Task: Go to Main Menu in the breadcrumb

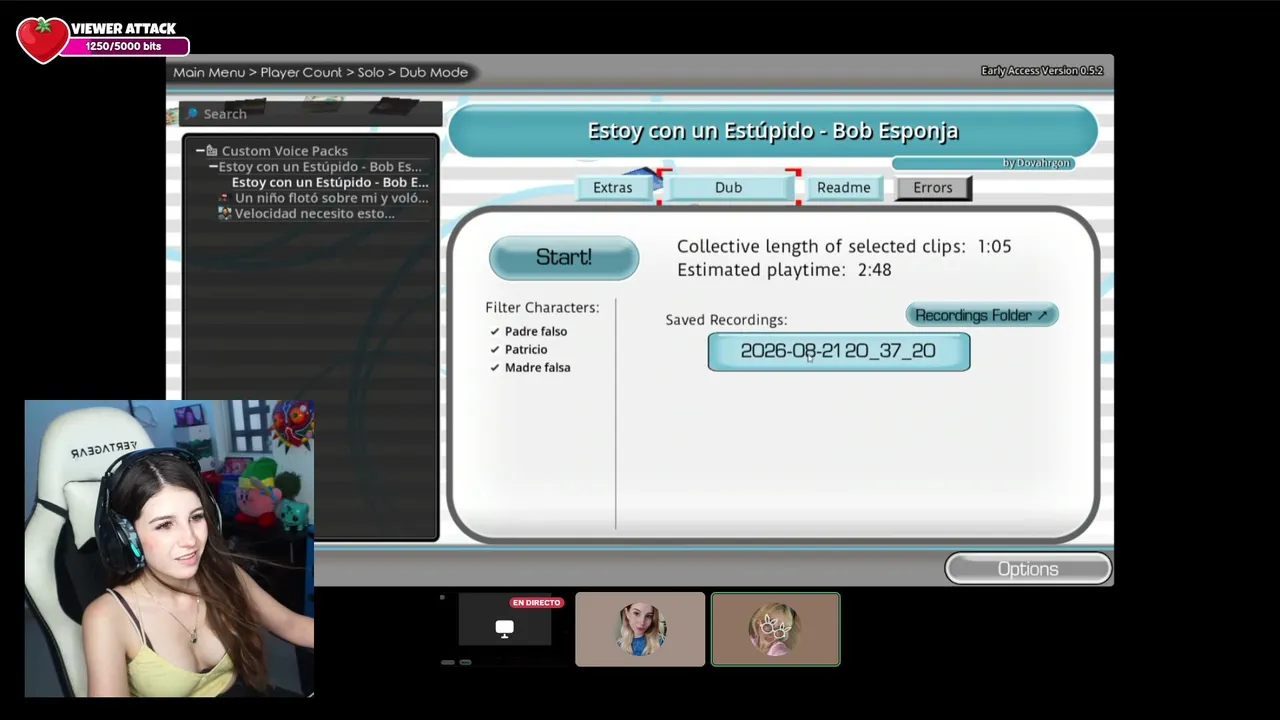Action: [209, 72]
